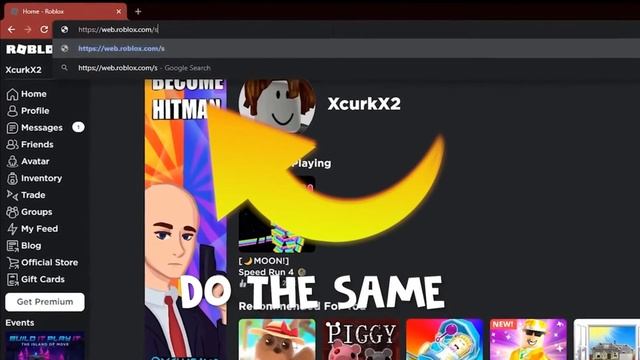Open the Build It Play It event banner

pos(45,346)
